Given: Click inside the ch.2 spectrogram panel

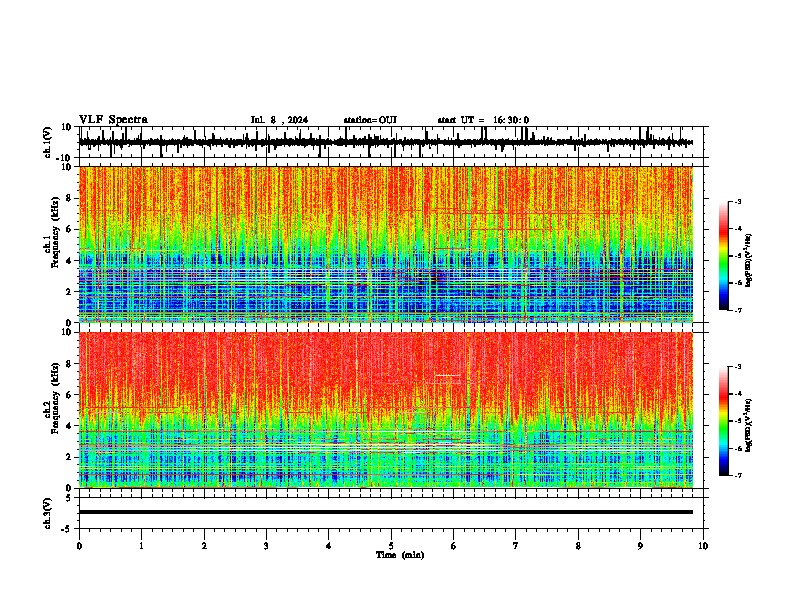Looking at the screenshot, I should pyautogui.click(x=386, y=410).
